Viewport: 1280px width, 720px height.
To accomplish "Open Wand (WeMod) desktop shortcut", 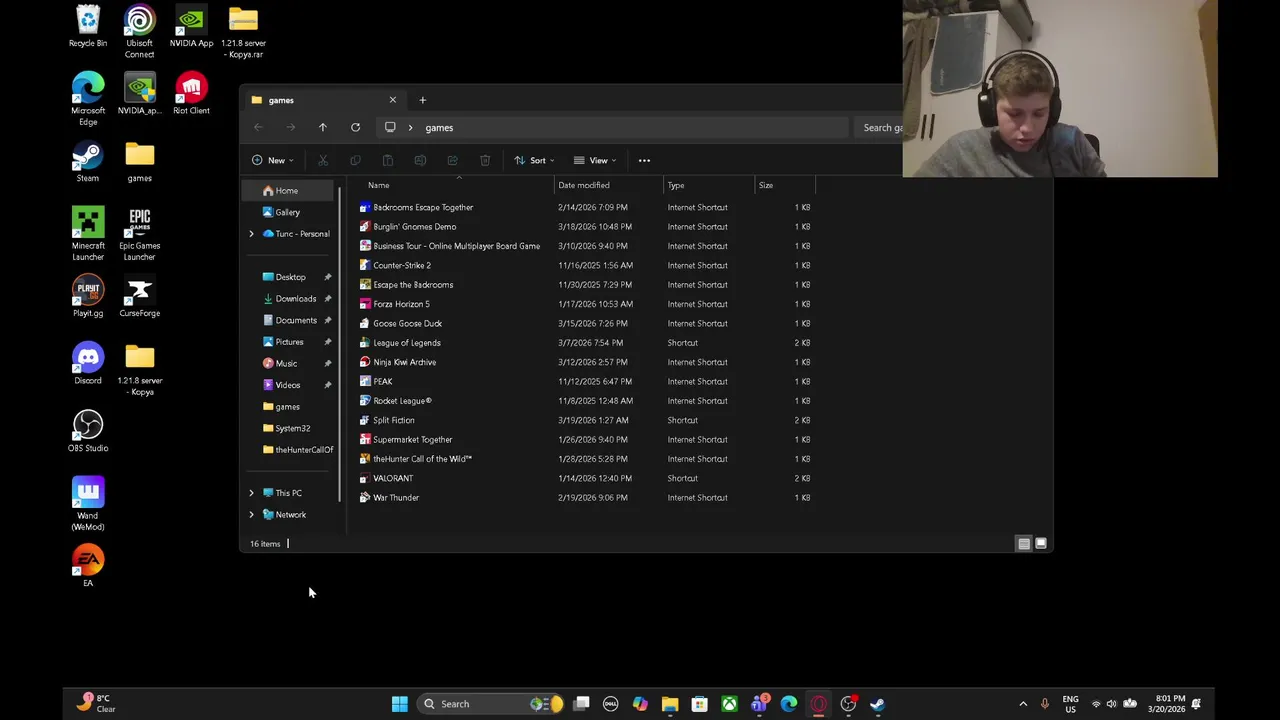I will pyautogui.click(x=88, y=504).
